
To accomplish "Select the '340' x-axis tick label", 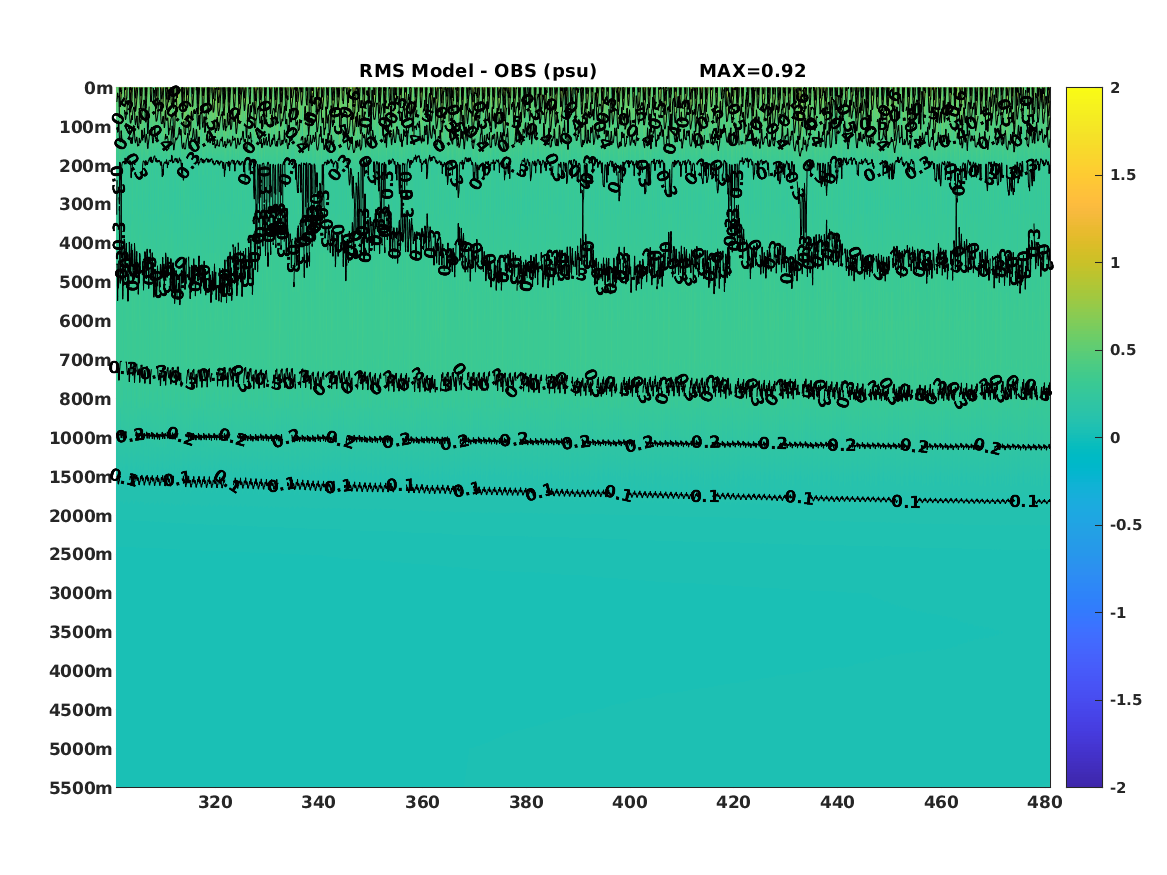I will 319,802.
